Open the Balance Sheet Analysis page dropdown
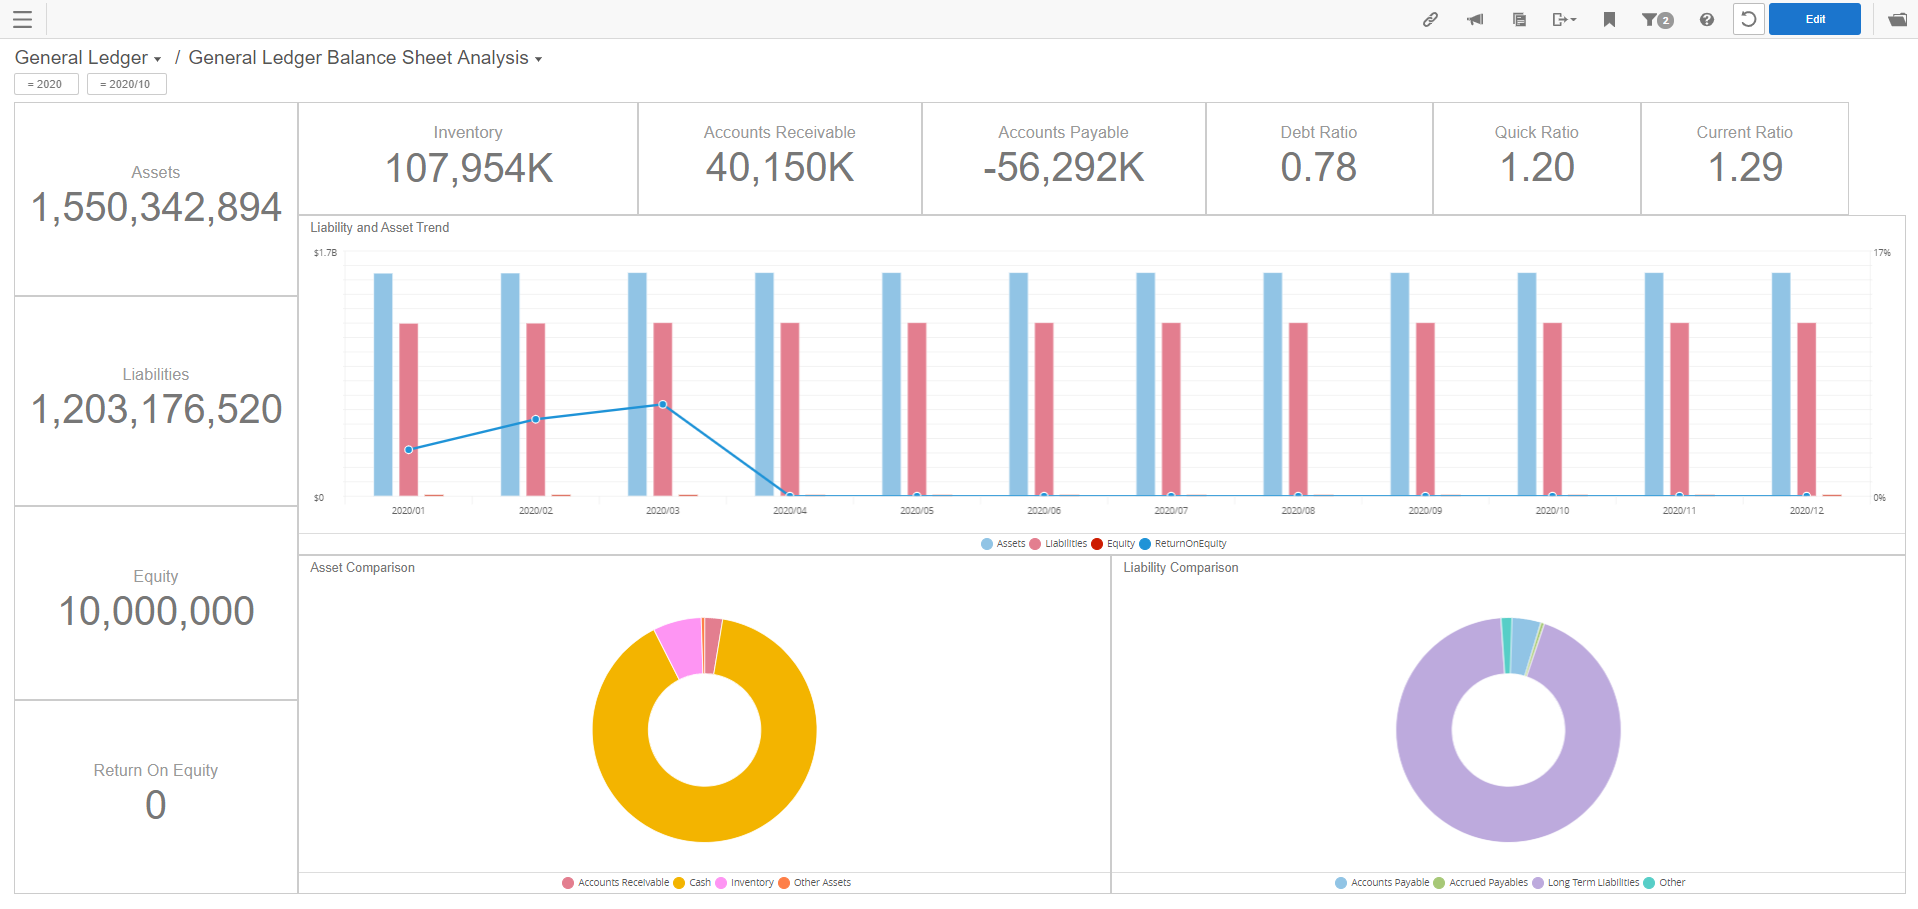The width and height of the screenshot is (1918, 909). coord(537,59)
